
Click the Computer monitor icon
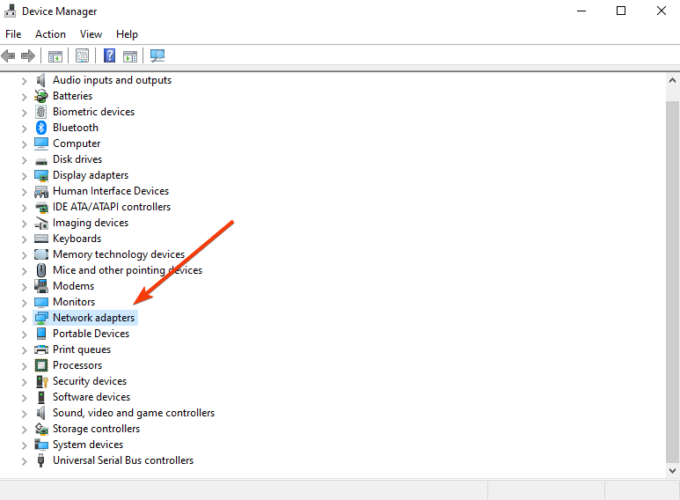coord(41,144)
